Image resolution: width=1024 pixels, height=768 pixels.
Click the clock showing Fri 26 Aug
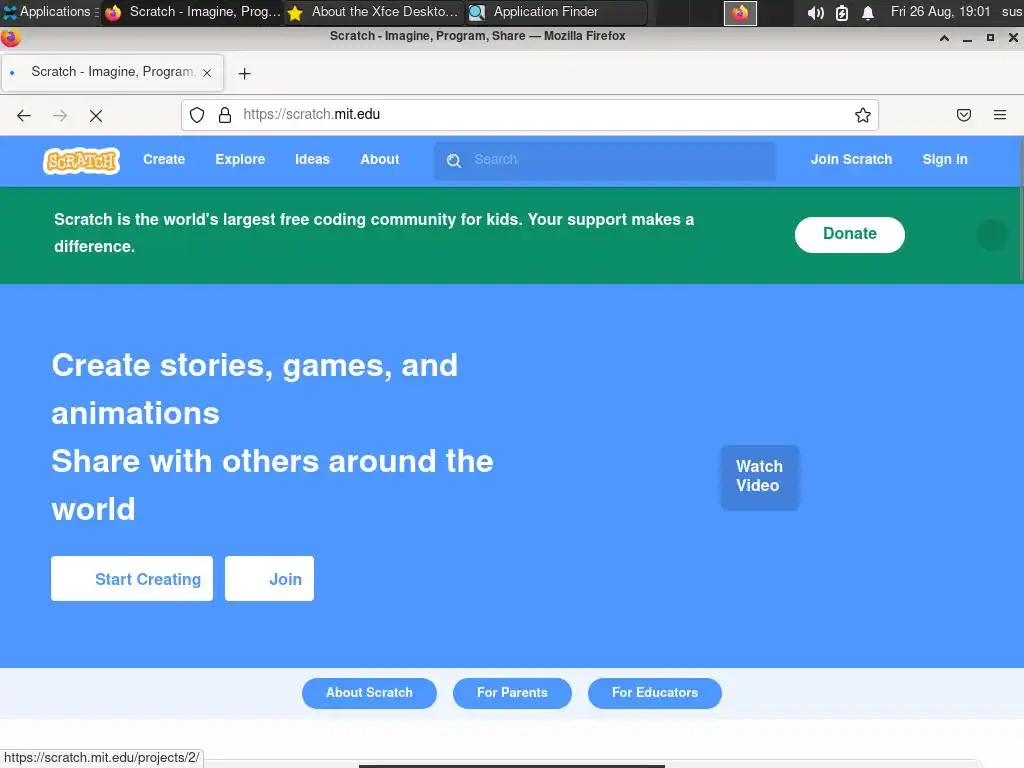coord(940,12)
